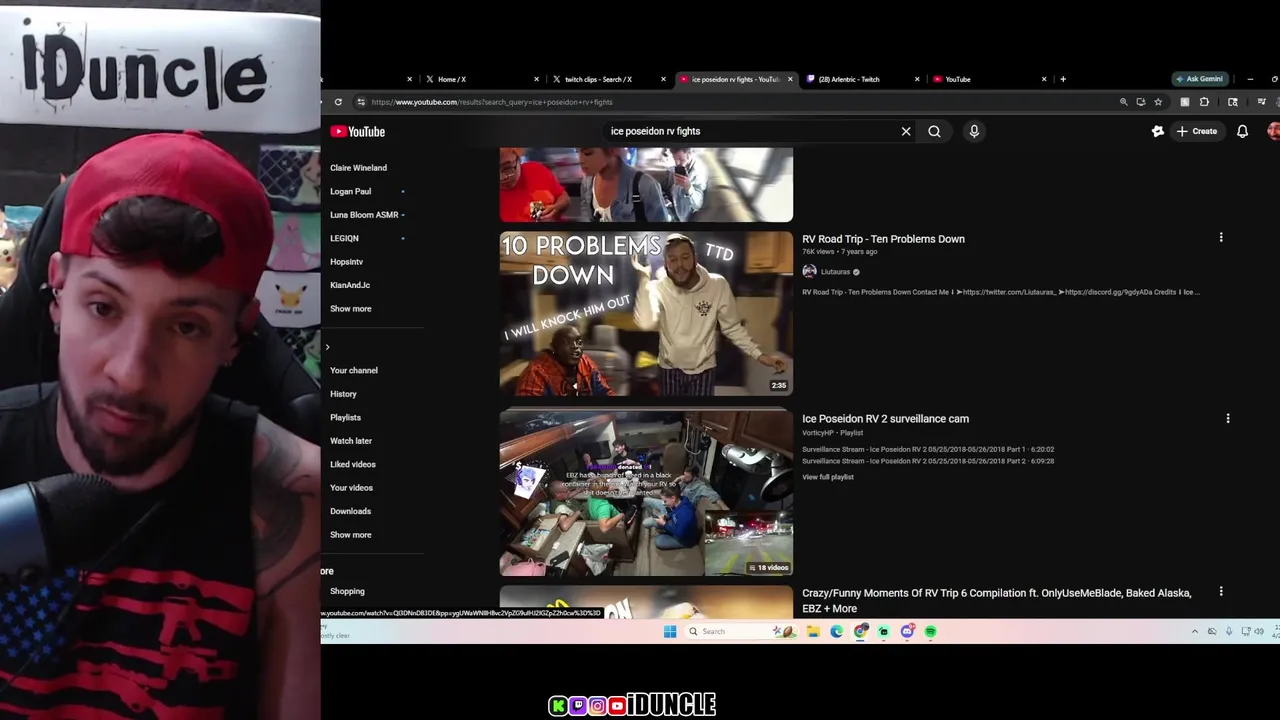Screen dimensions: 1280x720
Task: Open browser extensions puzzle icon
Action: (x=1204, y=102)
